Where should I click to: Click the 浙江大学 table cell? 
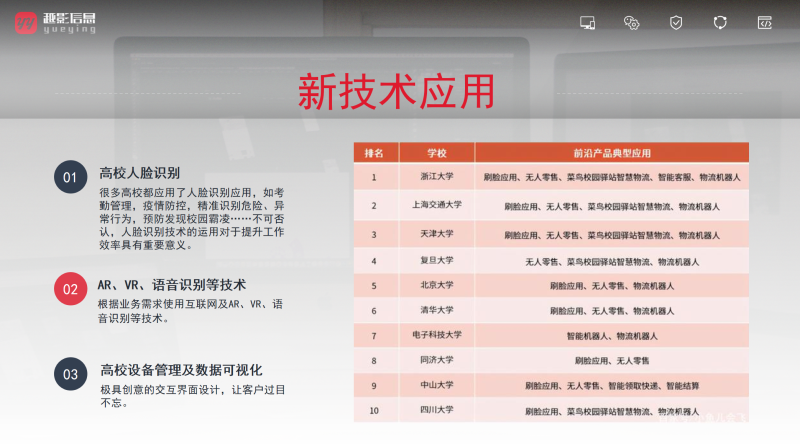[437, 177]
